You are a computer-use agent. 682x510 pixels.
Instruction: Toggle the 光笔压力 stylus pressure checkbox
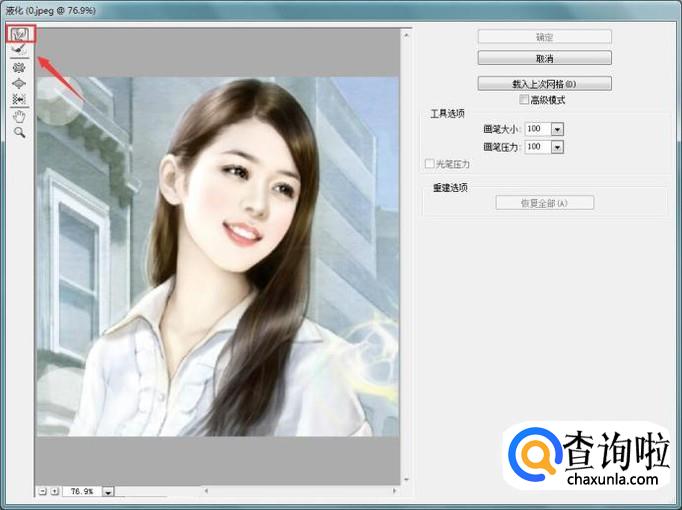coord(429,163)
